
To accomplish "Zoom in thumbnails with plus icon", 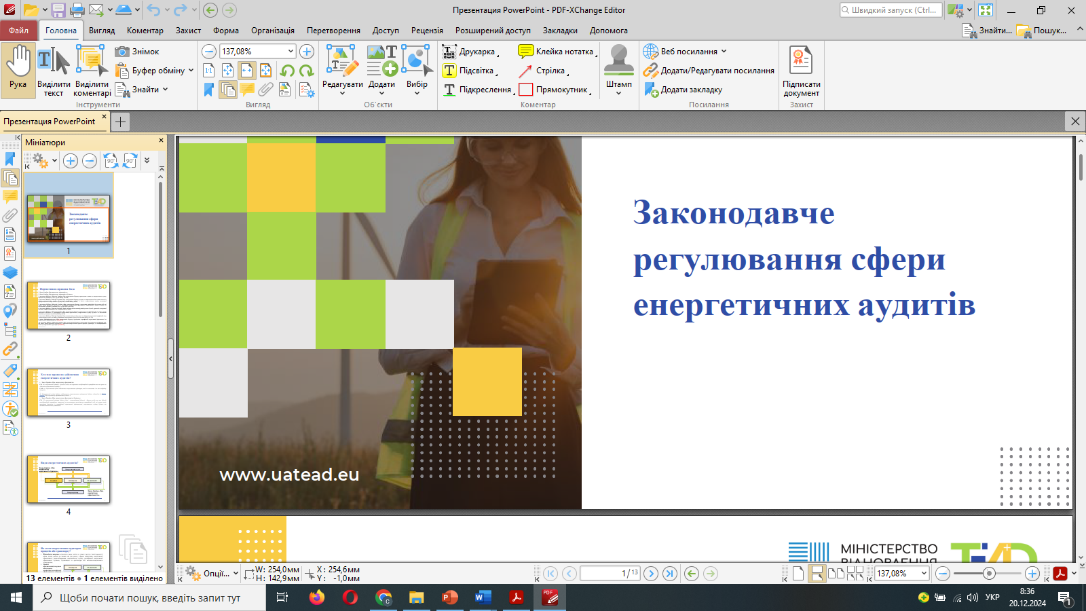I will click(x=70, y=160).
